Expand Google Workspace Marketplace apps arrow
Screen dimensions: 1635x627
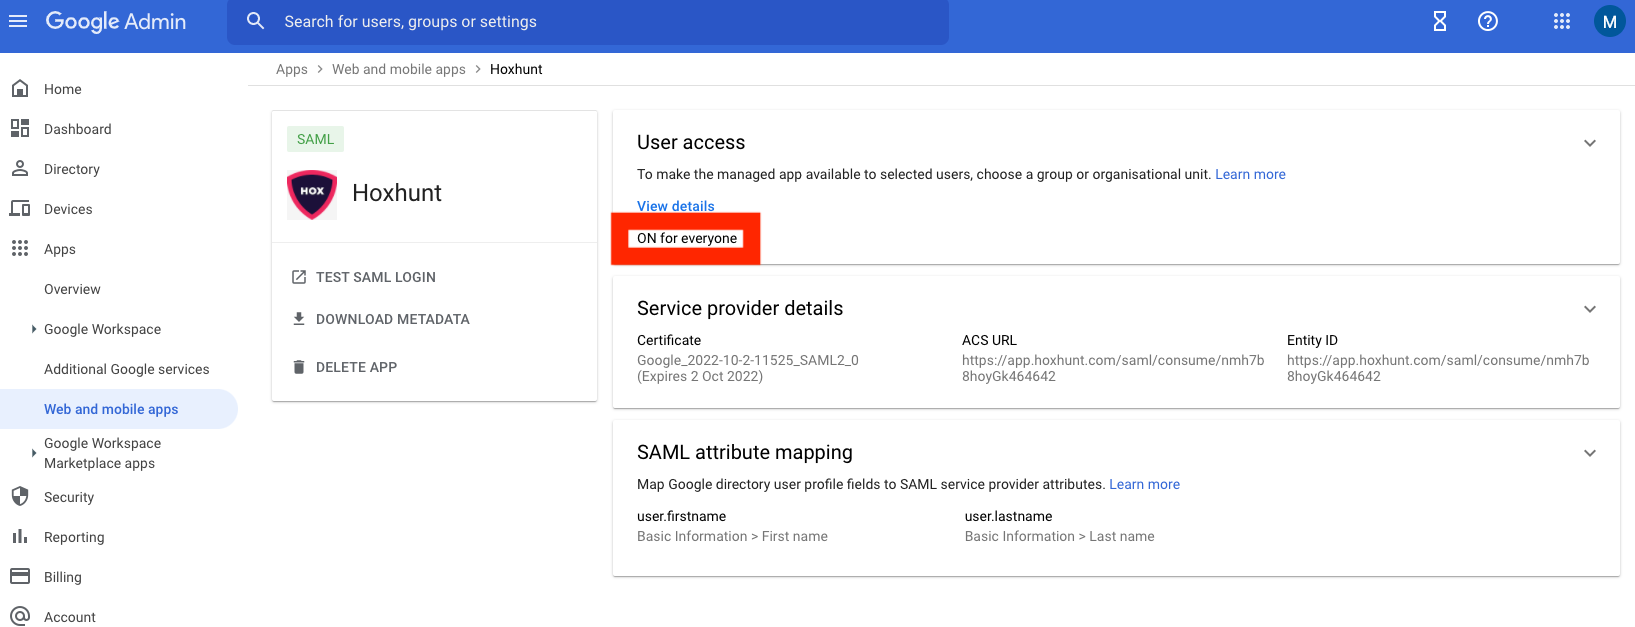33,453
